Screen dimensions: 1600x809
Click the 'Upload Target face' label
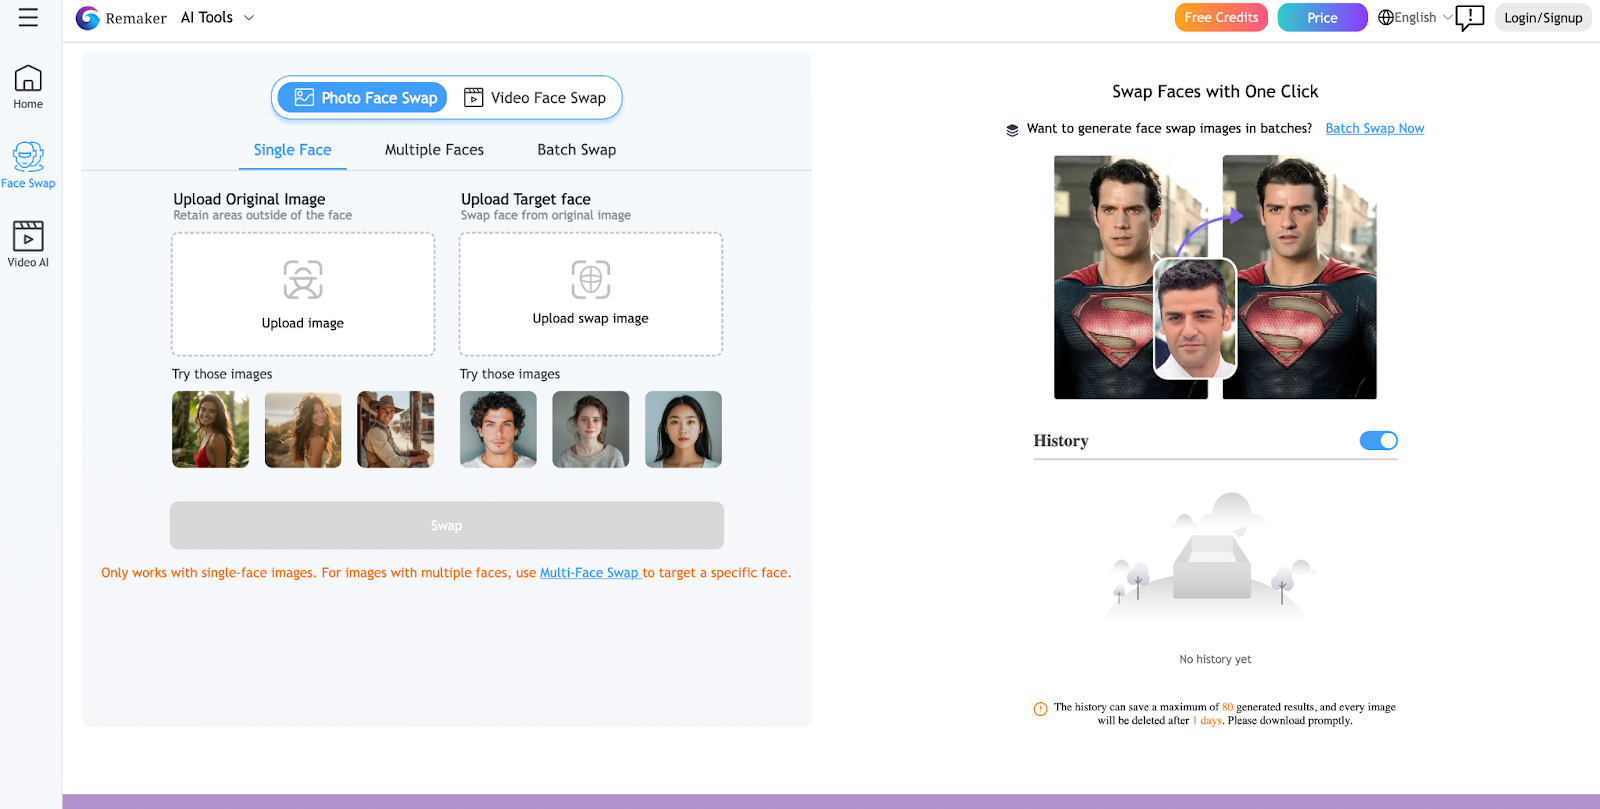pyautogui.click(x=526, y=199)
